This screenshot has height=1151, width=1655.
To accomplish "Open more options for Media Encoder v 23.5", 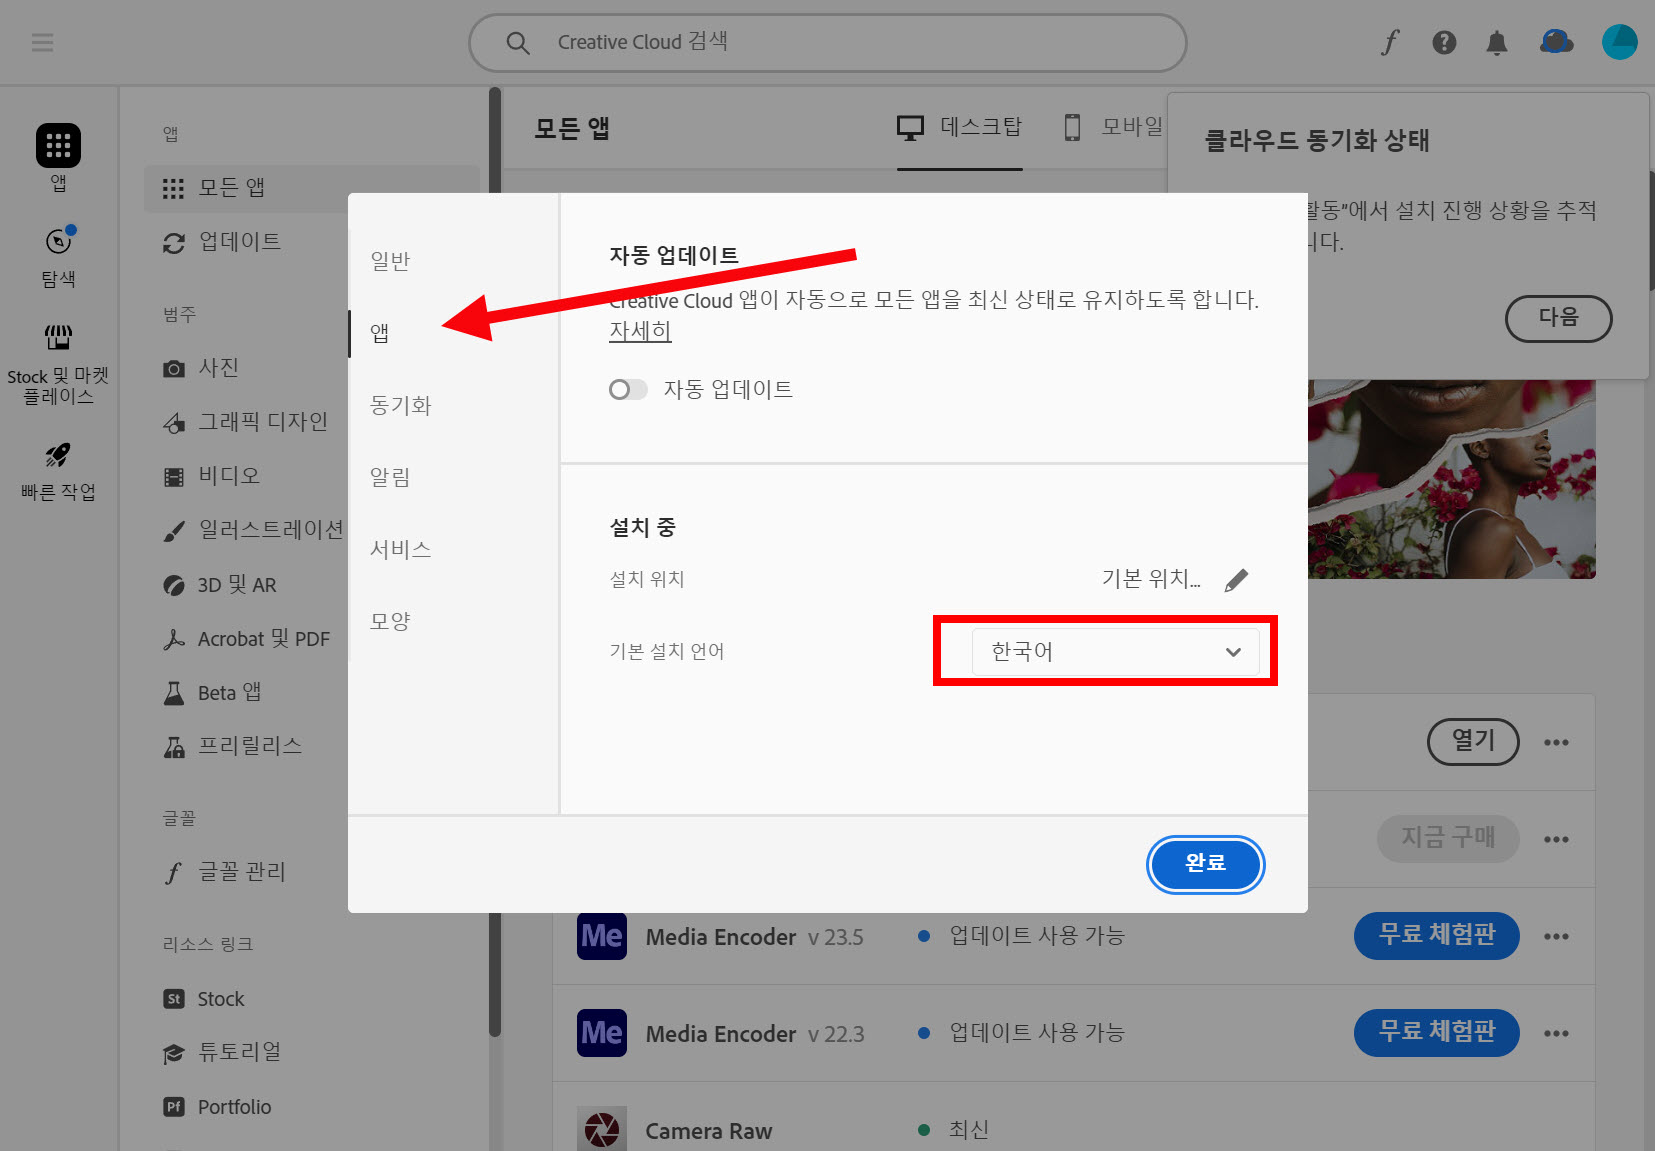I will pyautogui.click(x=1556, y=936).
